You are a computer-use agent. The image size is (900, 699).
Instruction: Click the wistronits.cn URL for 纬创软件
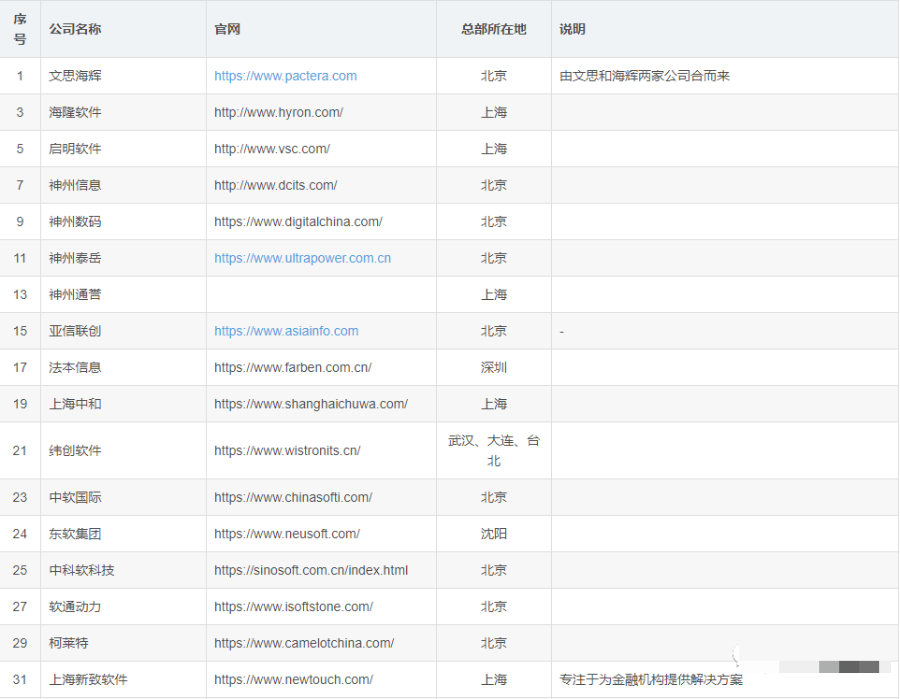(287, 451)
